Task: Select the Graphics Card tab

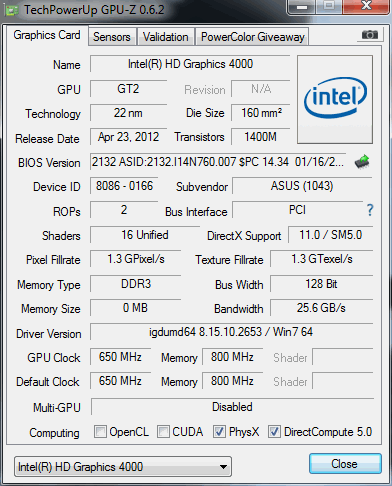Action: click(47, 35)
